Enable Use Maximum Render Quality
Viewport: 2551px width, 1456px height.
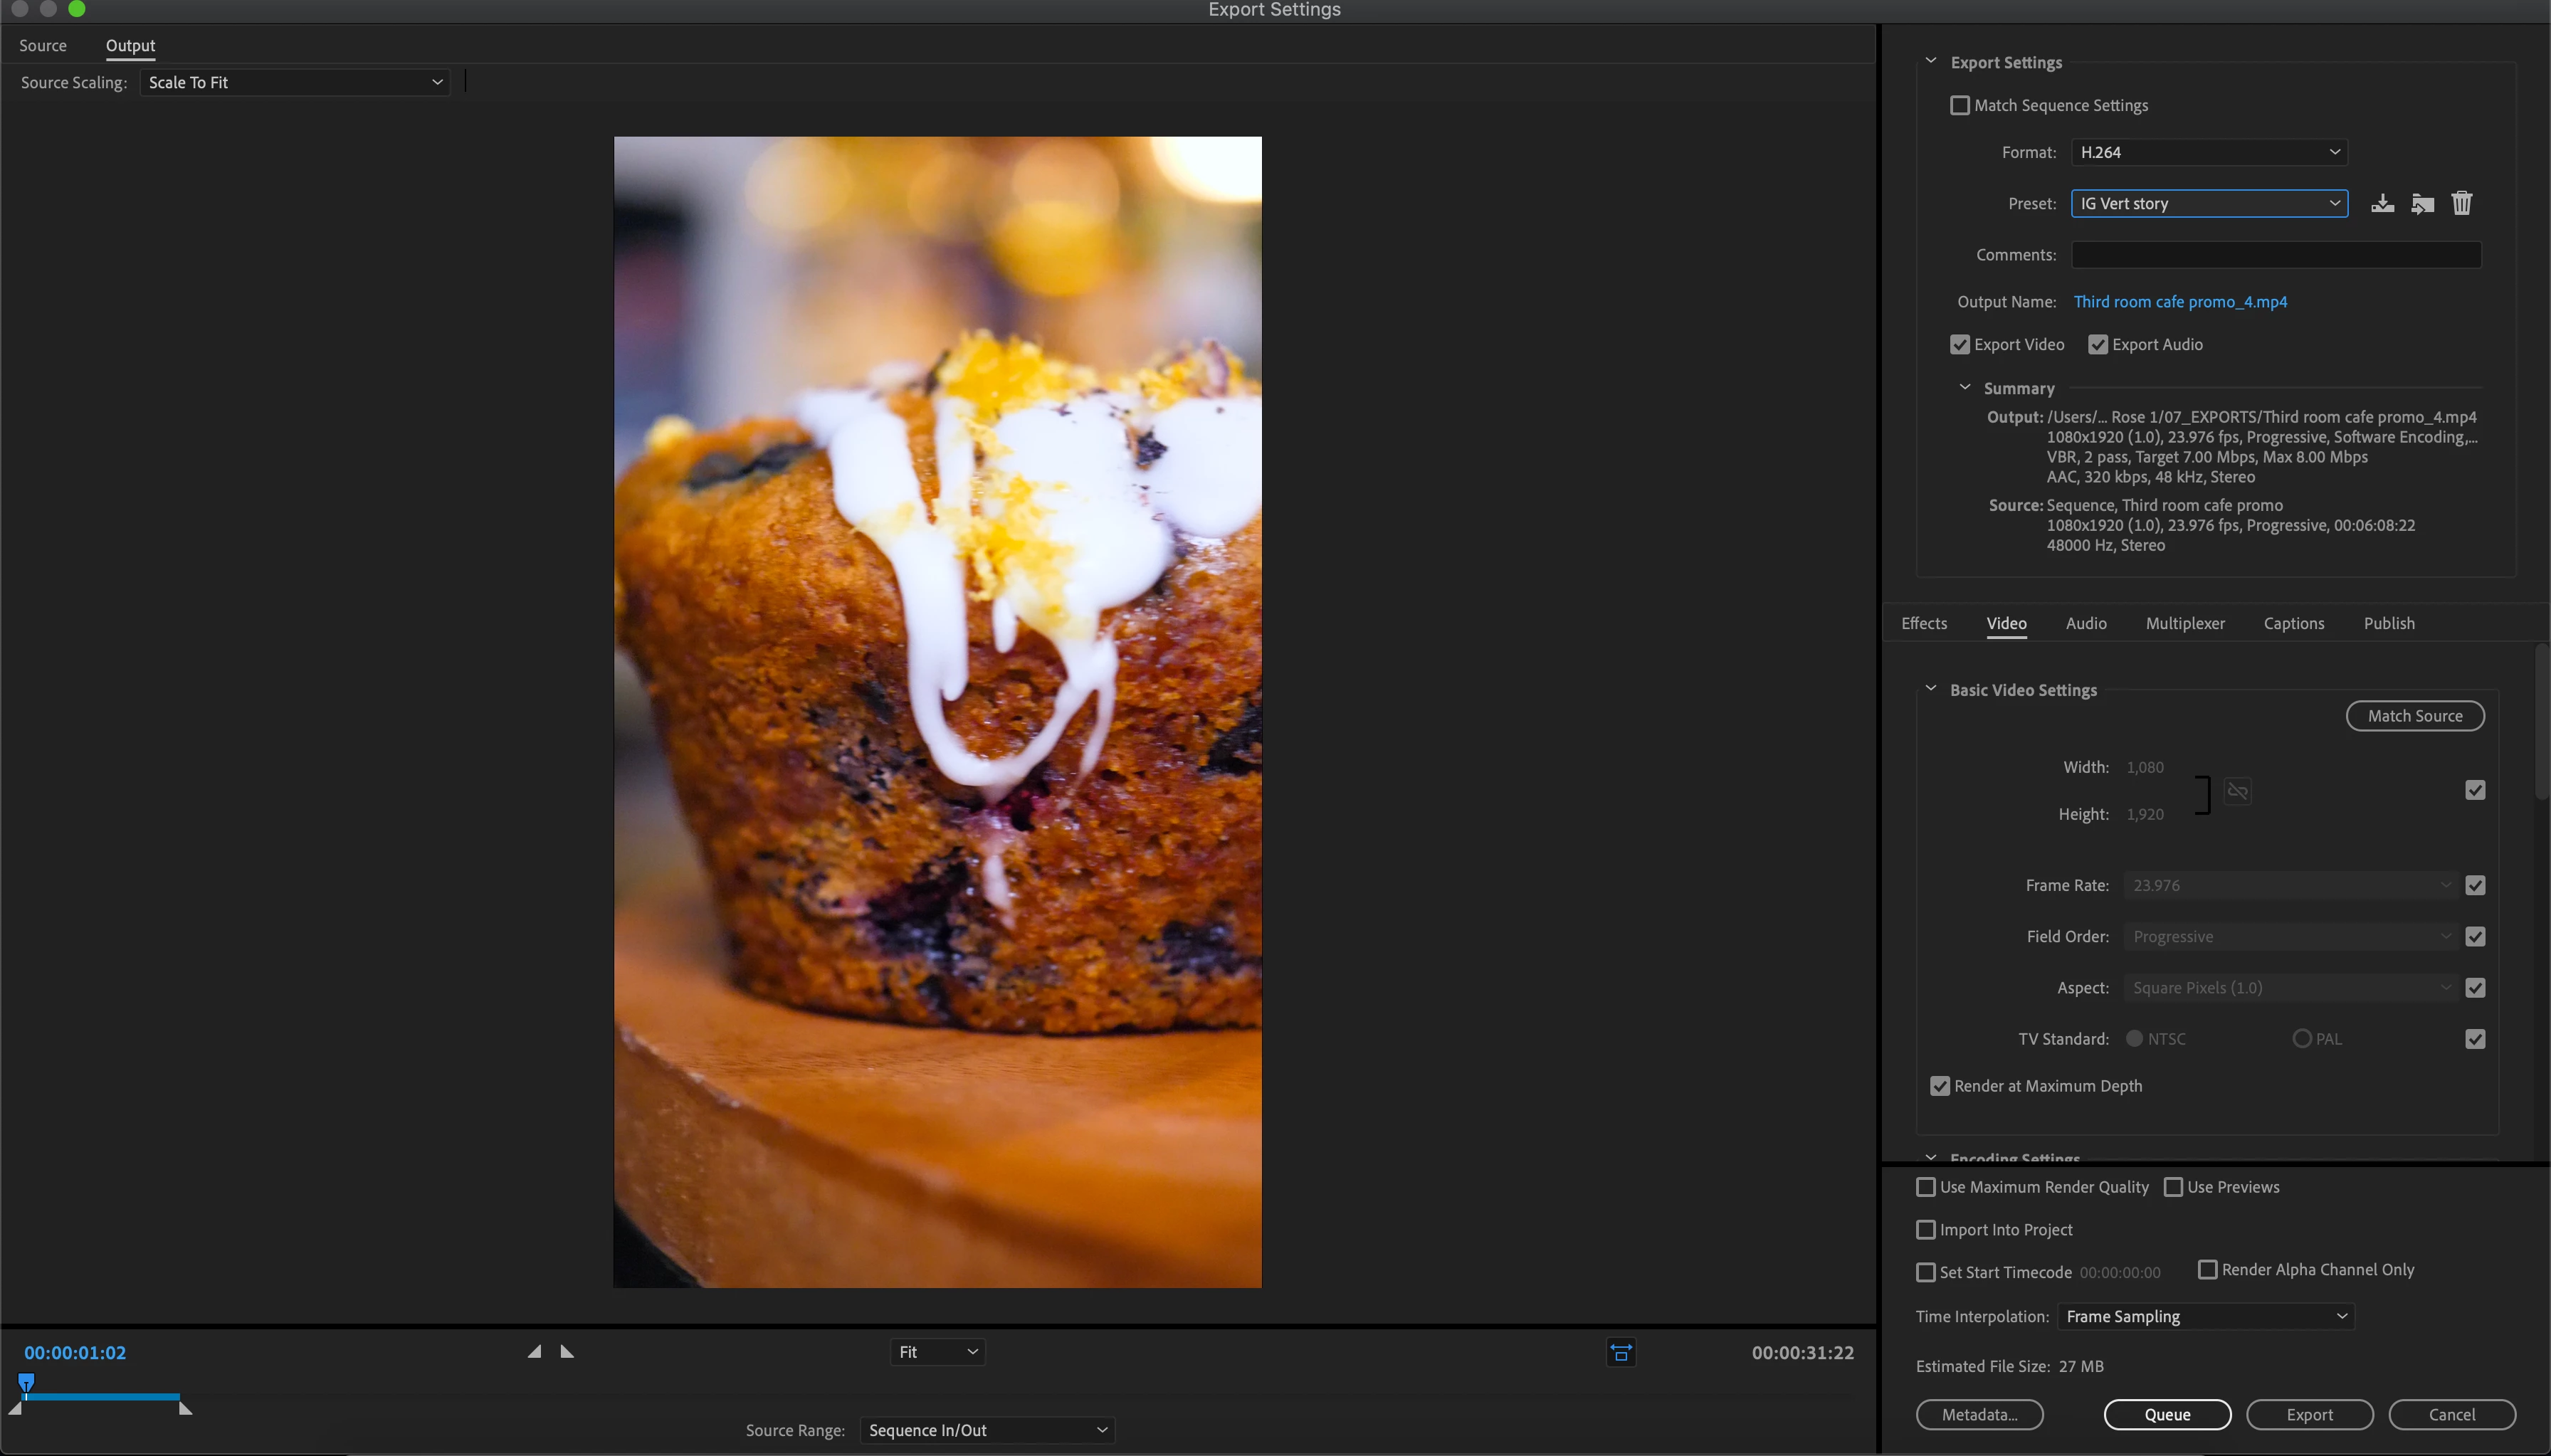tap(1925, 1187)
